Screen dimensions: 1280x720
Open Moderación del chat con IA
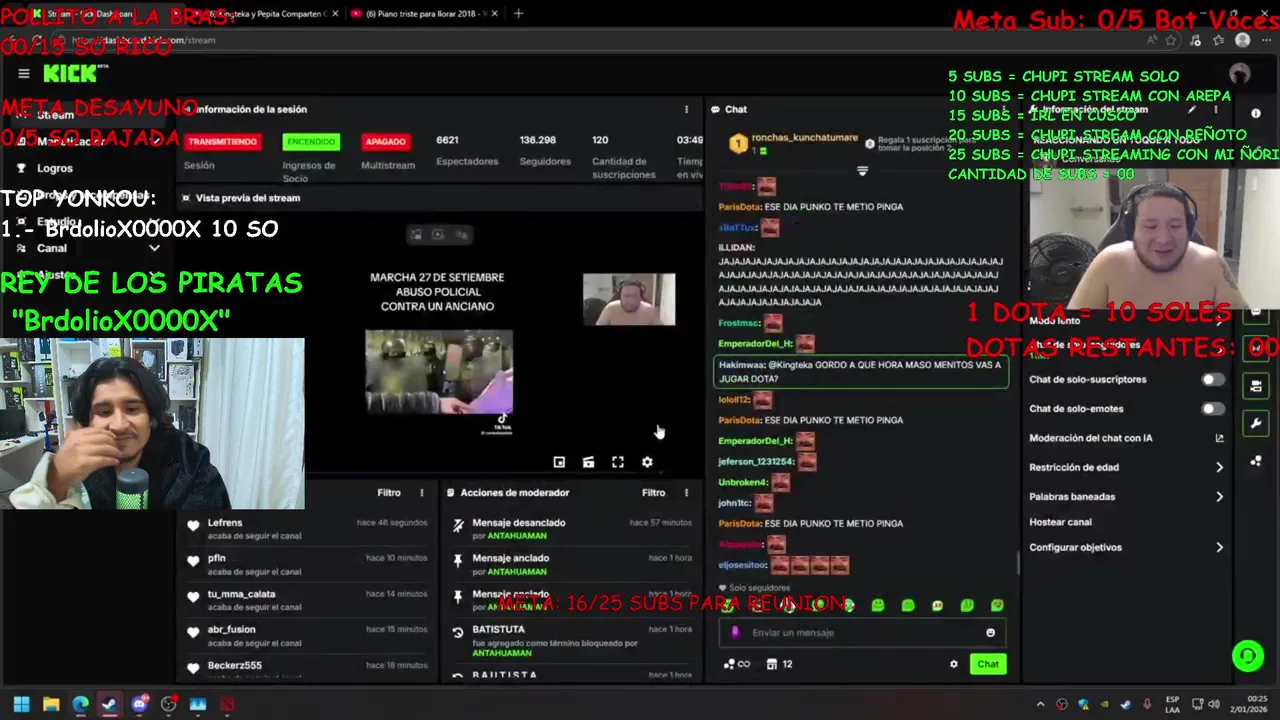point(1126,438)
